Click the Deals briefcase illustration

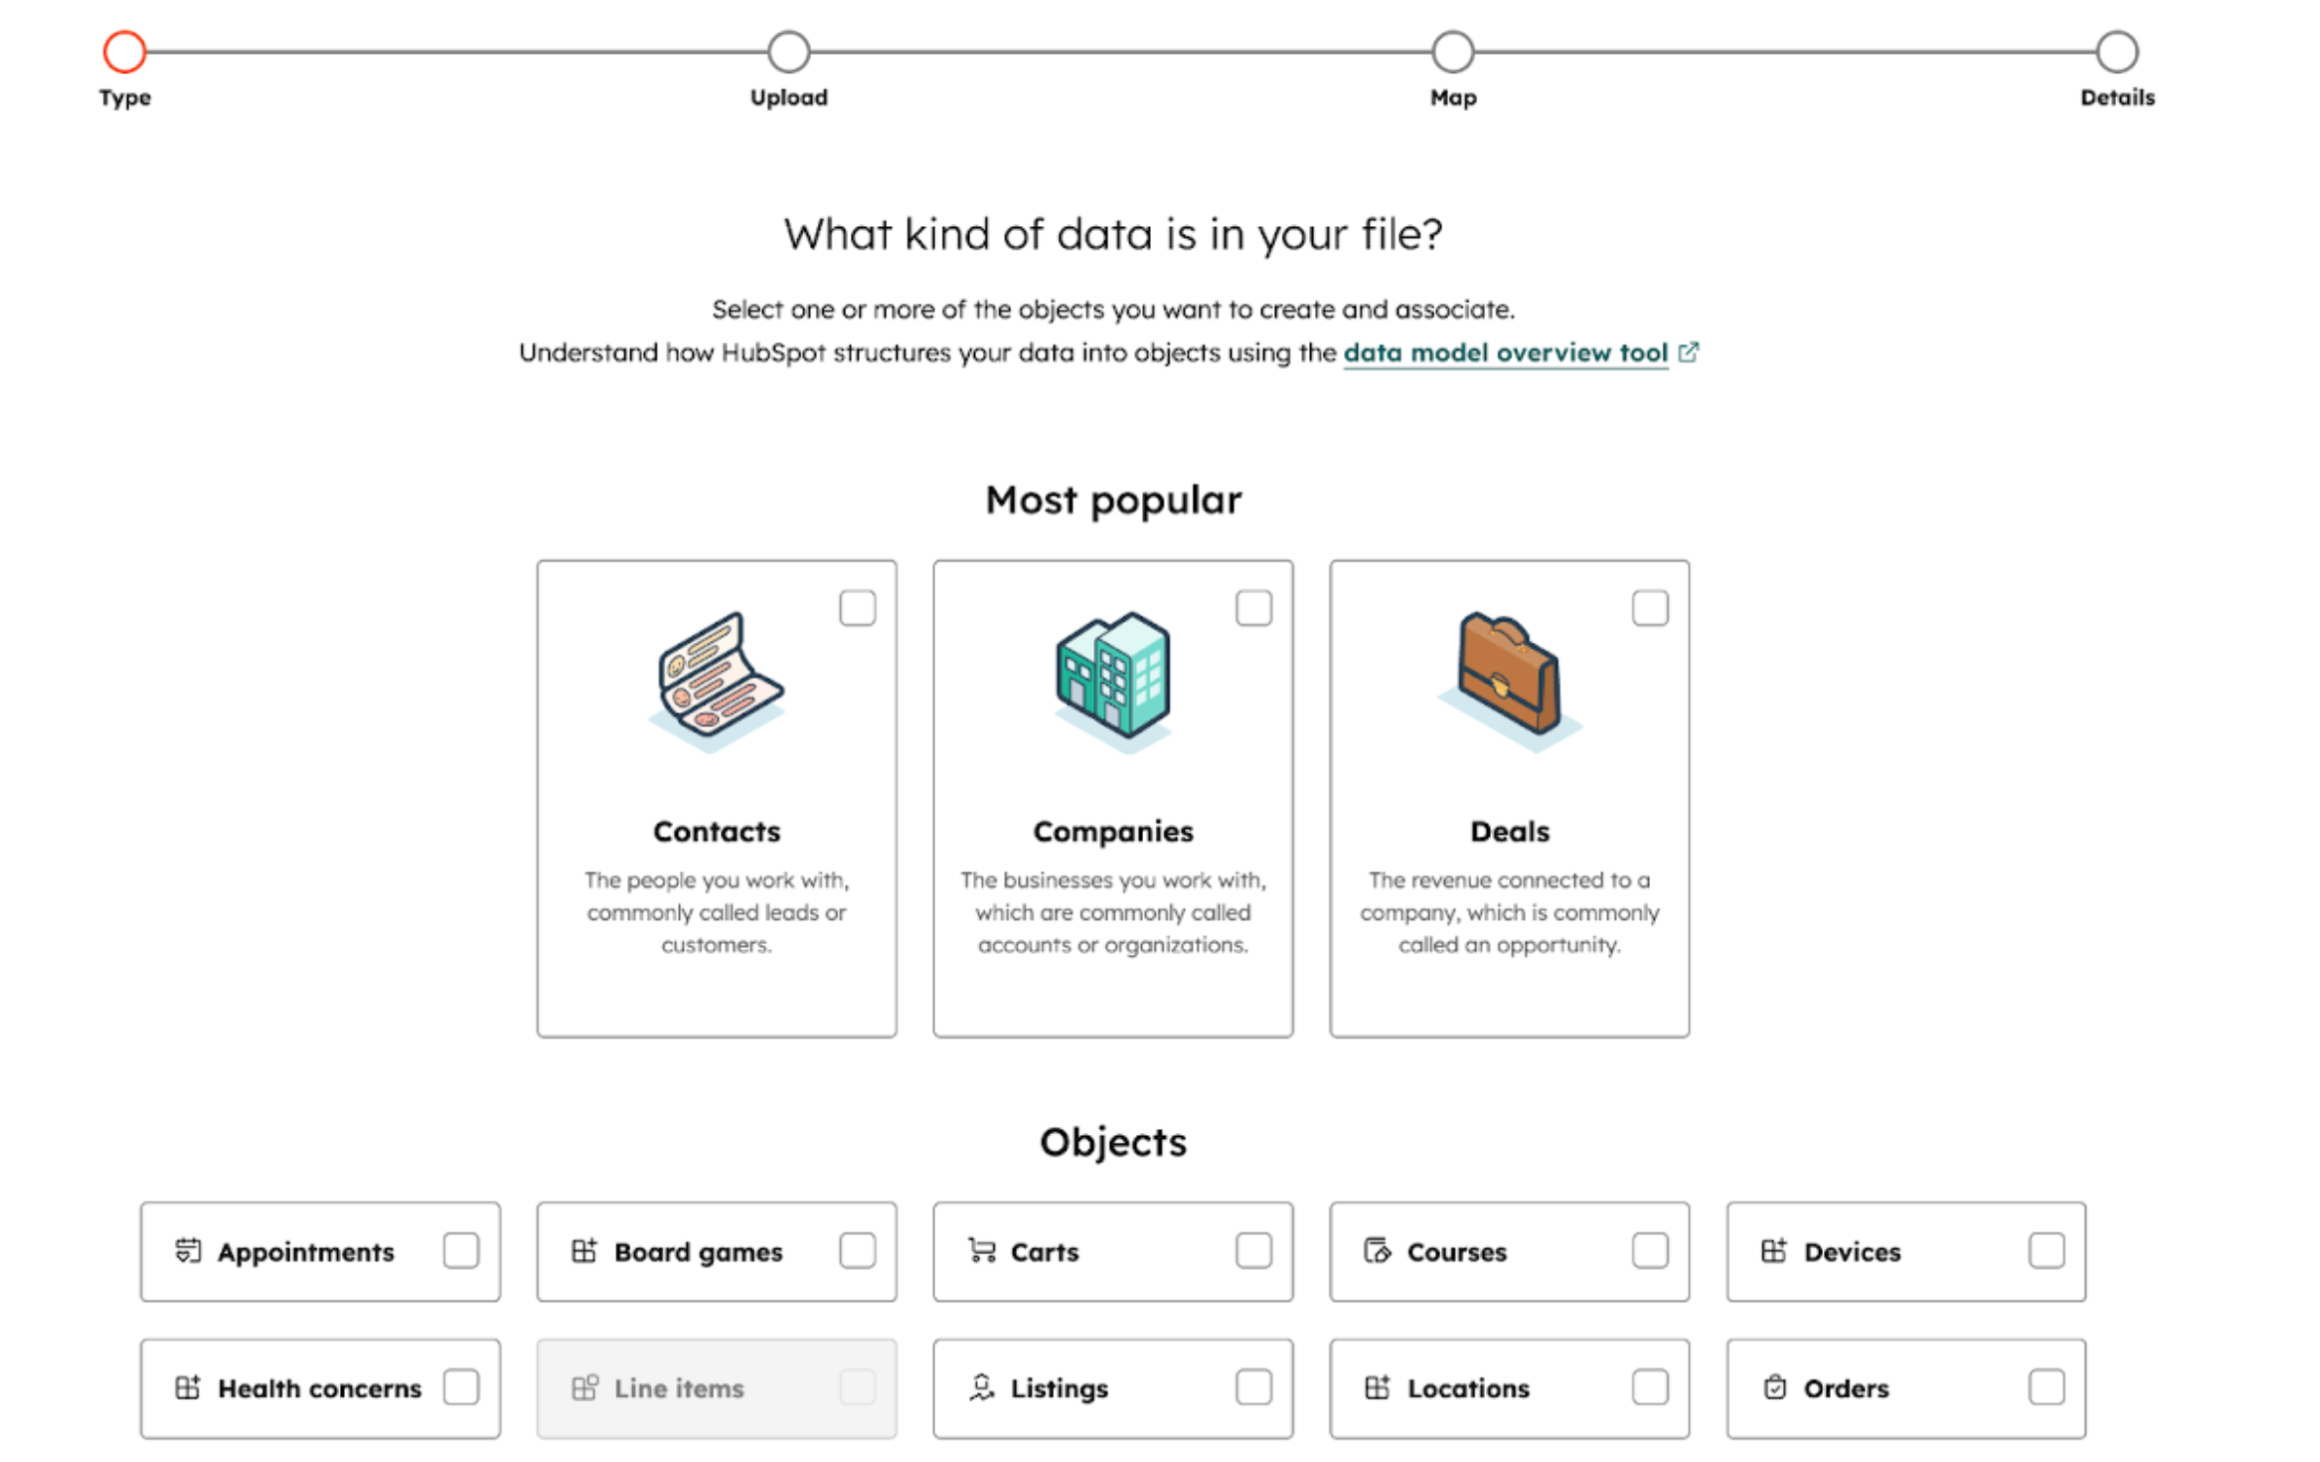pos(1509,680)
